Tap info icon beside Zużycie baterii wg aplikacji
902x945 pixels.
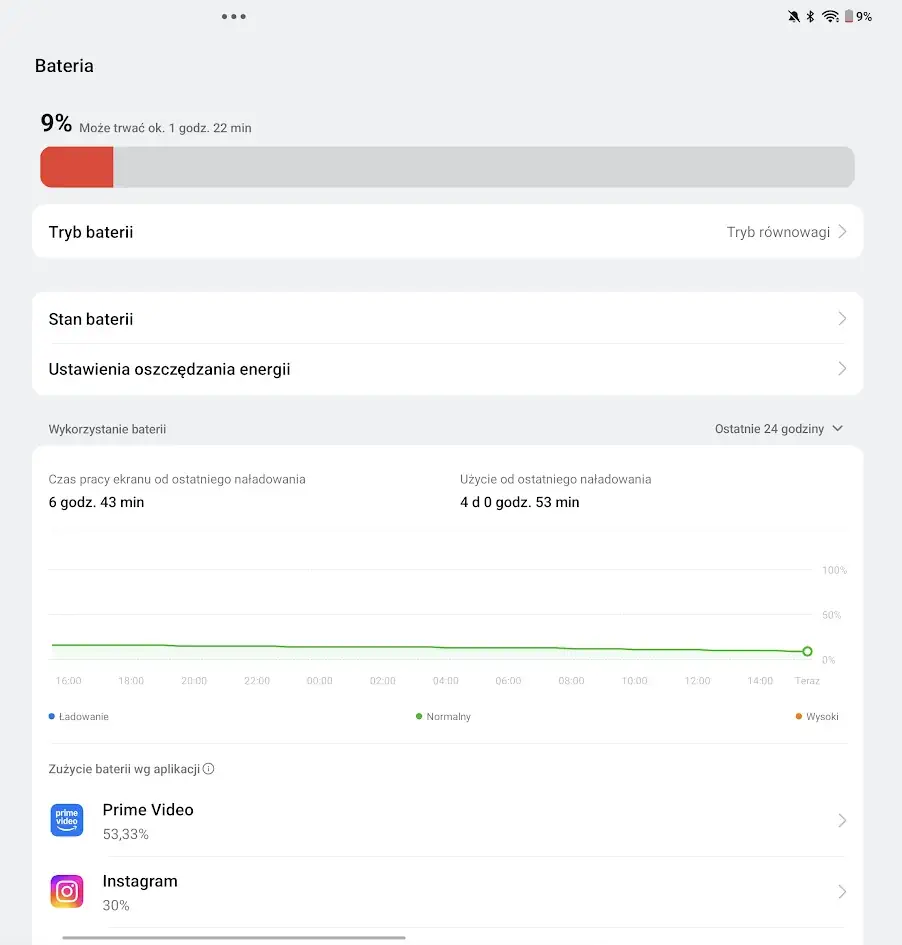coord(208,769)
